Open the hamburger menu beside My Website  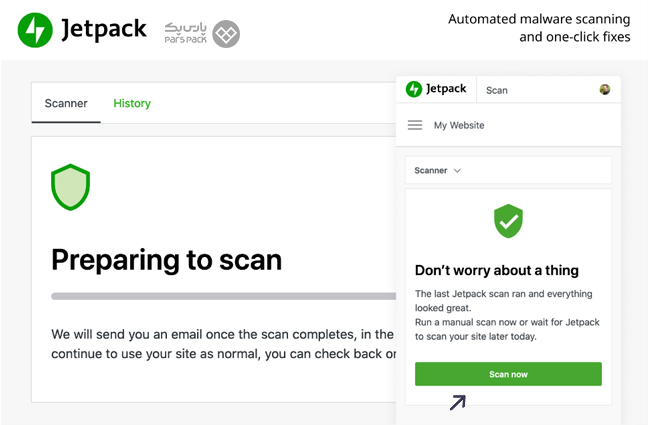[415, 125]
